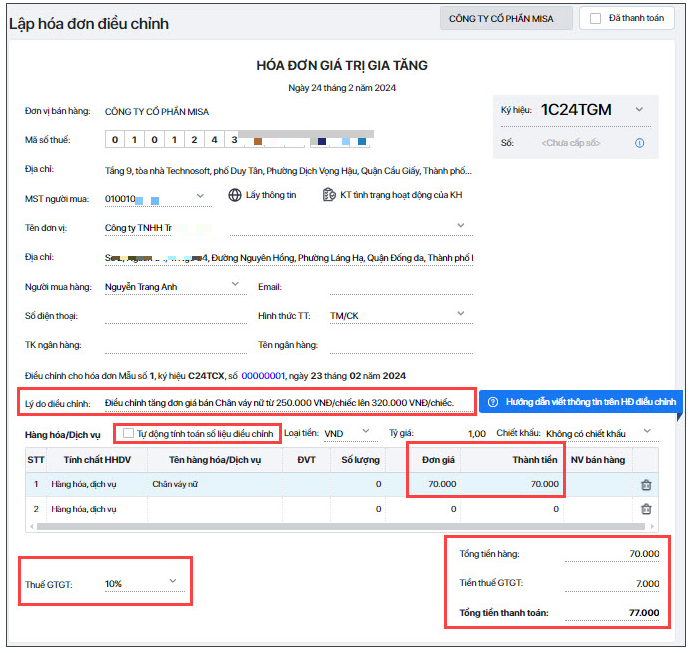The image size is (692, 653).
Task: Click the table scrollbar left arrow
Action: point(31,526)
